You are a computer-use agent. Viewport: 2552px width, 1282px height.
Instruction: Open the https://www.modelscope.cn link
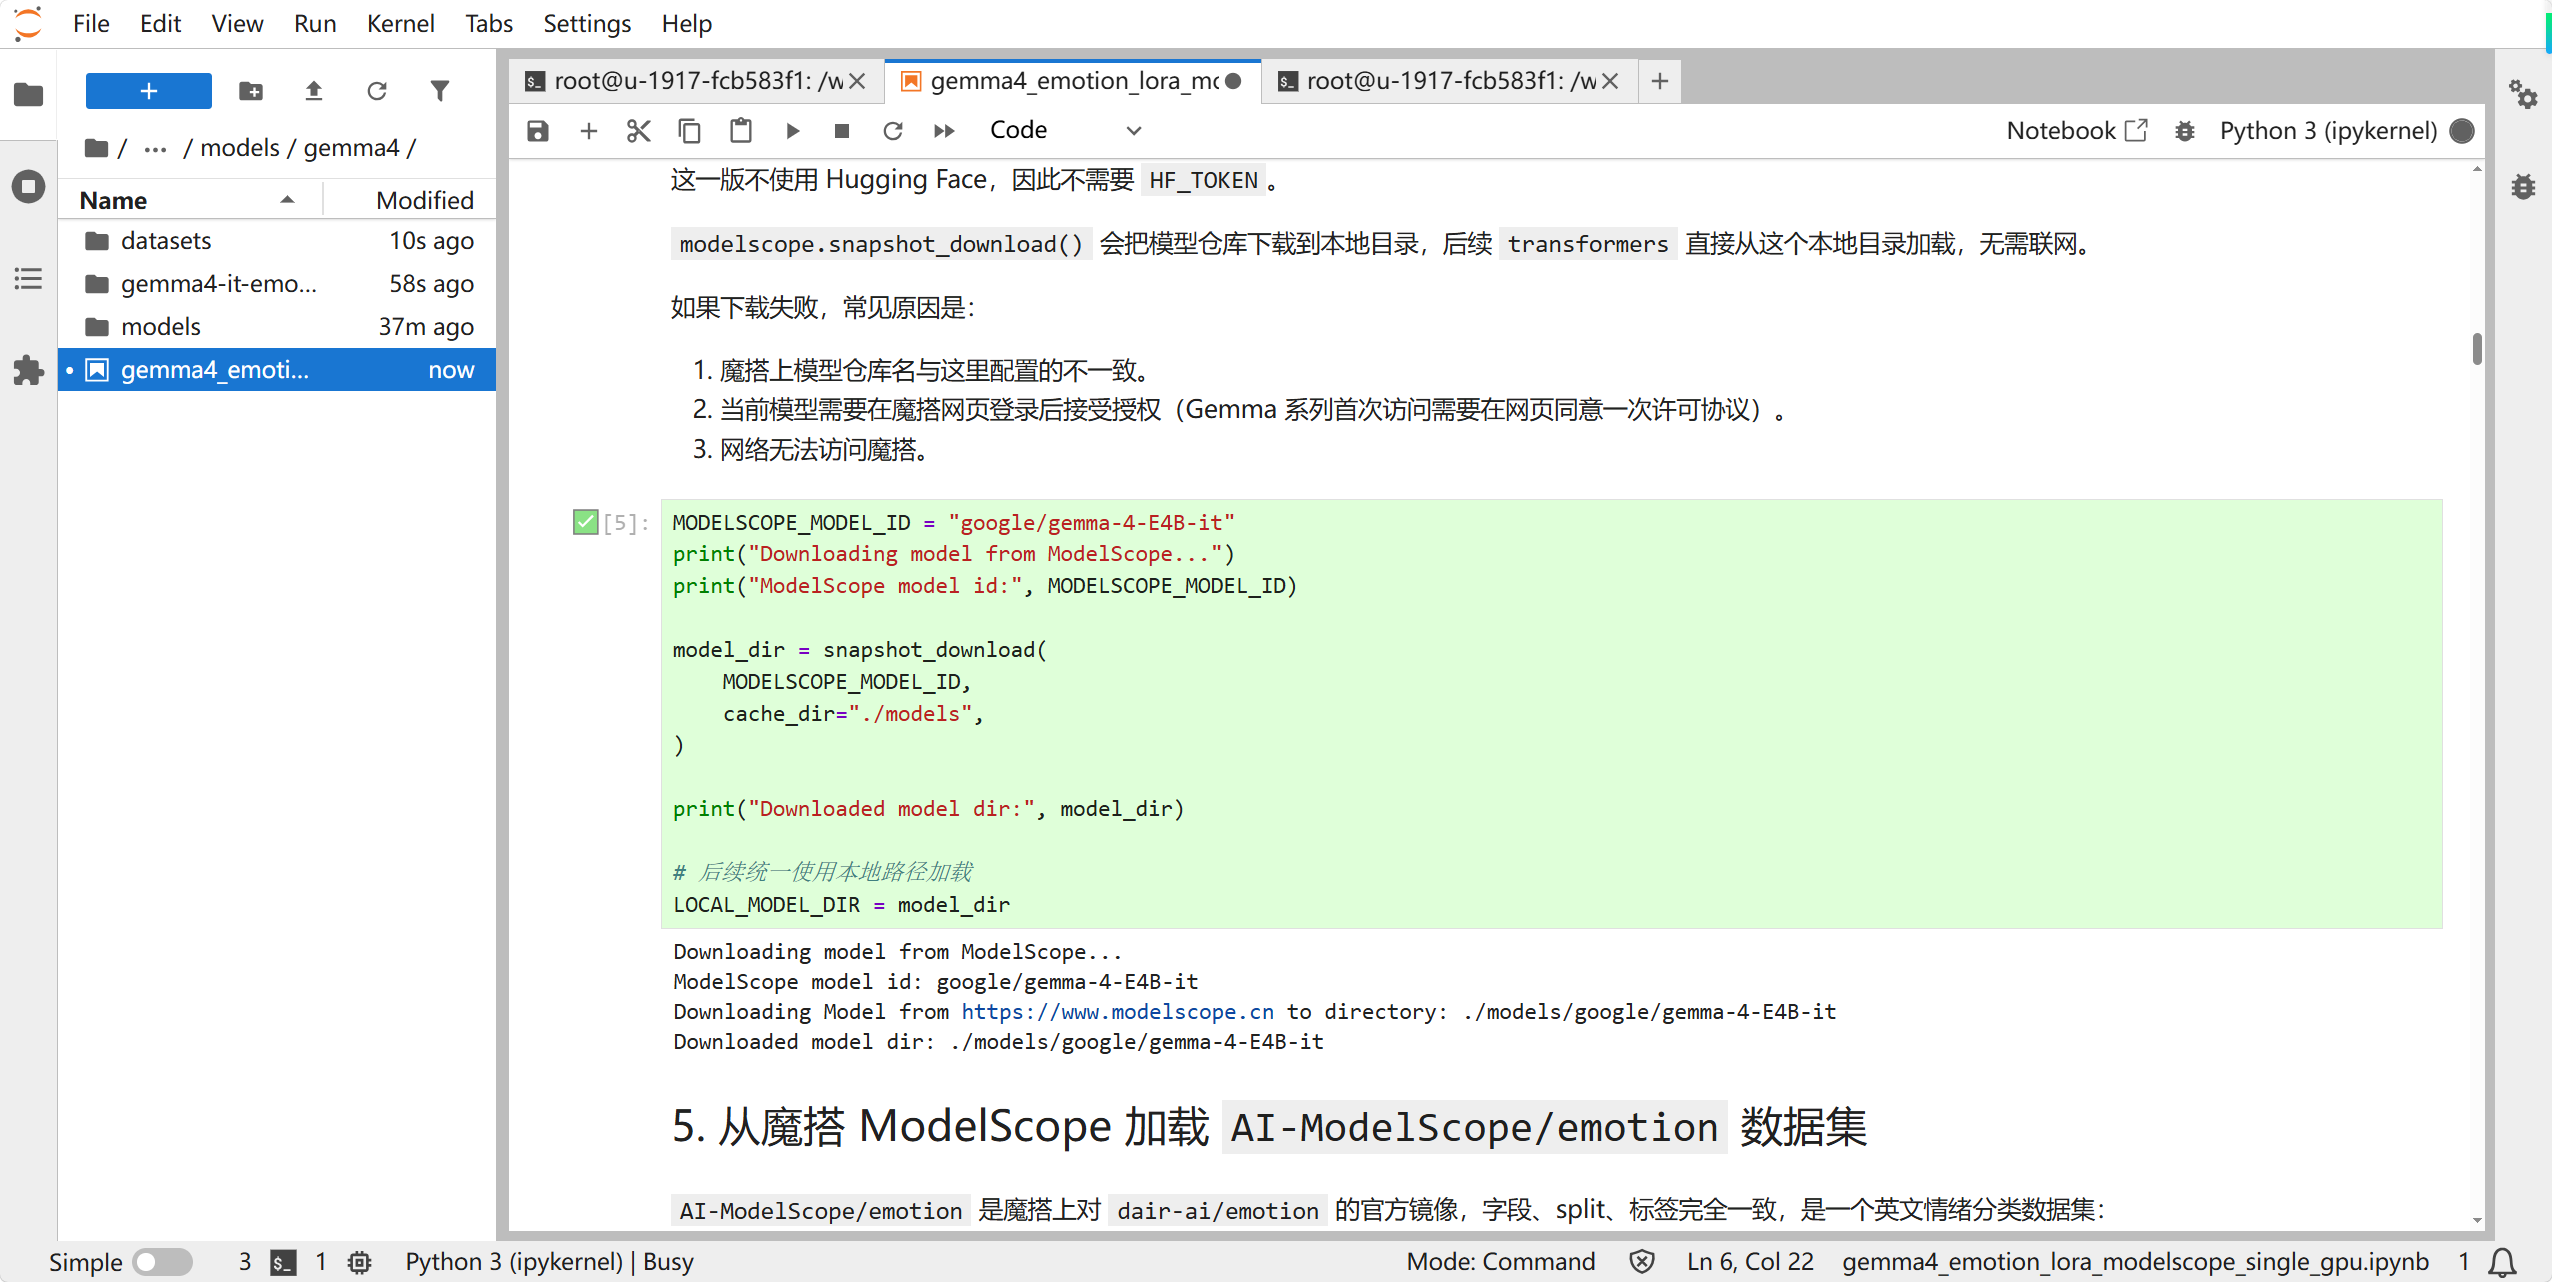(1117, 1012)
